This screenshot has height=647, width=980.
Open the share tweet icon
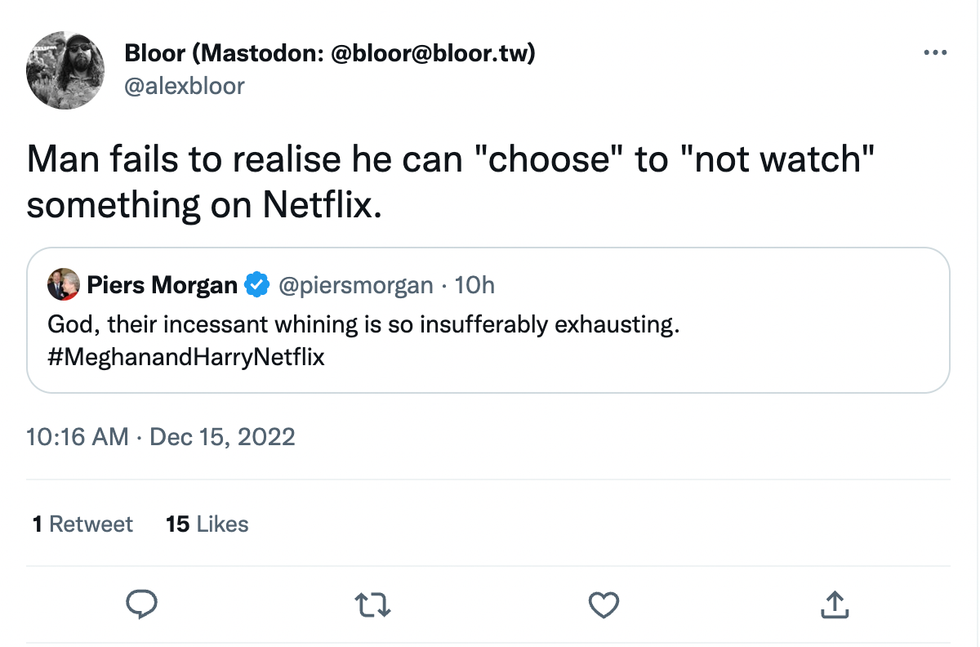coord(835,603)
